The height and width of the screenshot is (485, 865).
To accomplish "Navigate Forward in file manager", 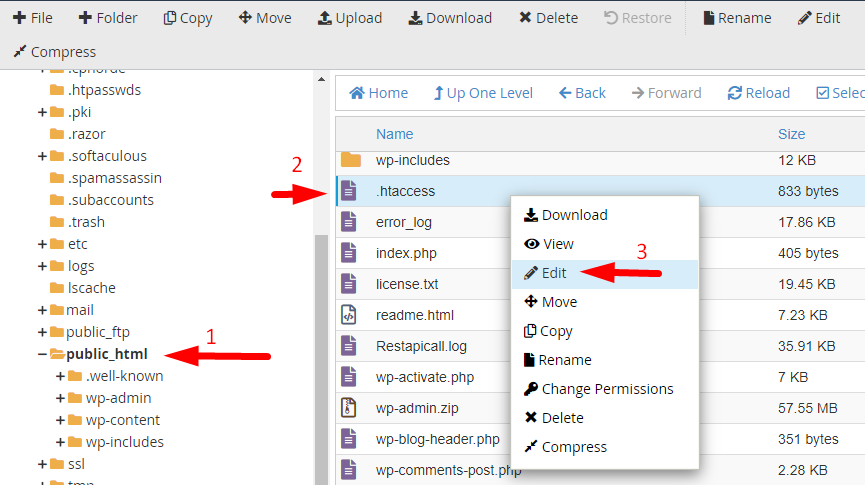I will point(666,93).
